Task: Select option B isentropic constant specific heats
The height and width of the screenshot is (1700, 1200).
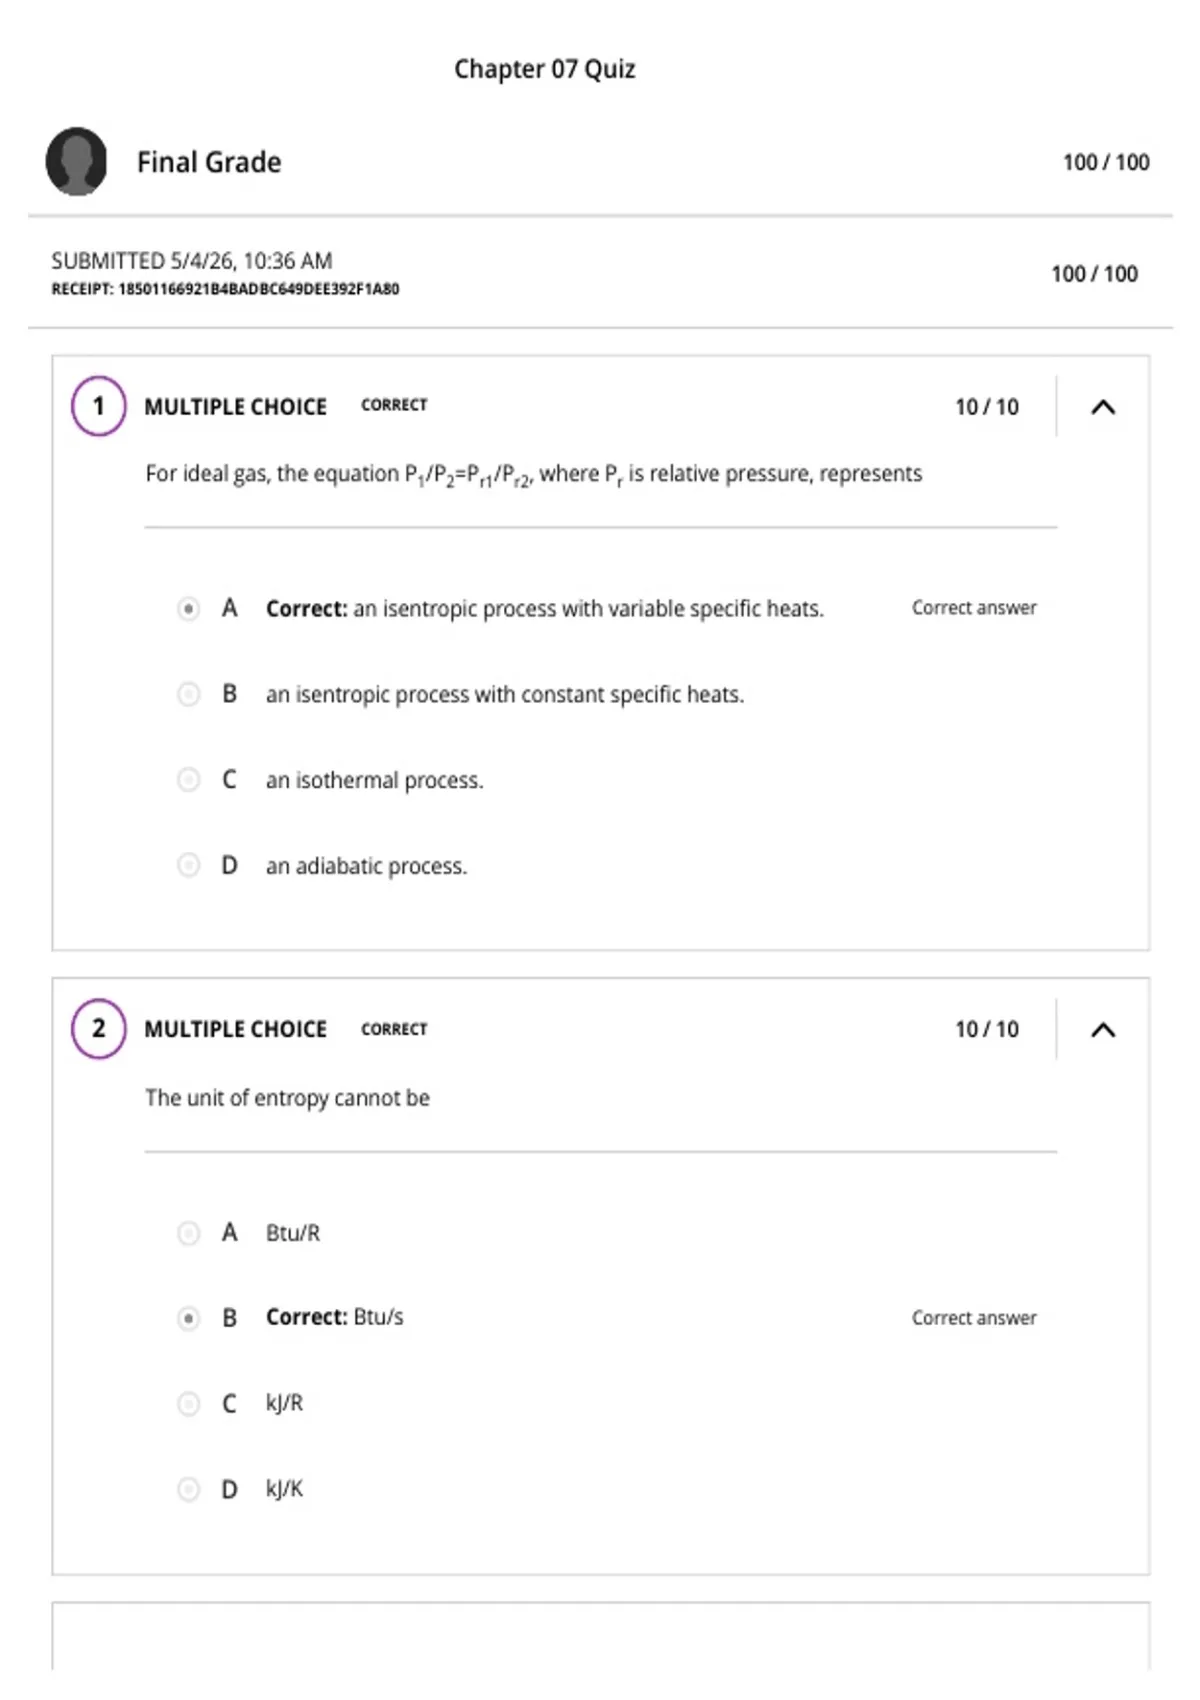Action: 188,694
